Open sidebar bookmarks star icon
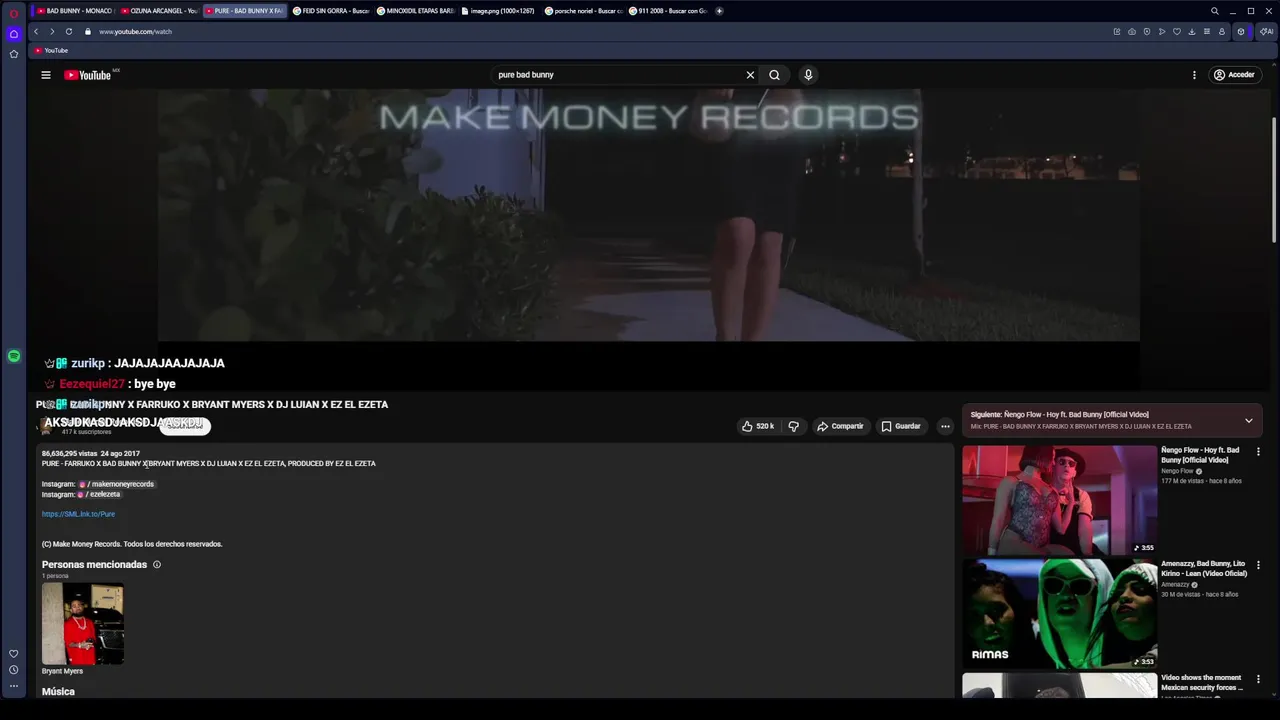1280x720 pixels. pos(14,54)
